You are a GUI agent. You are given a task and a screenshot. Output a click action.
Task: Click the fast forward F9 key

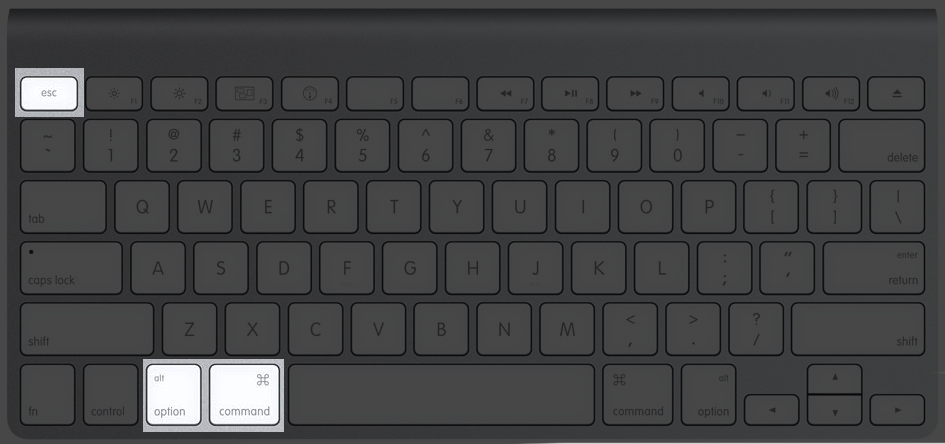(635, 93)
